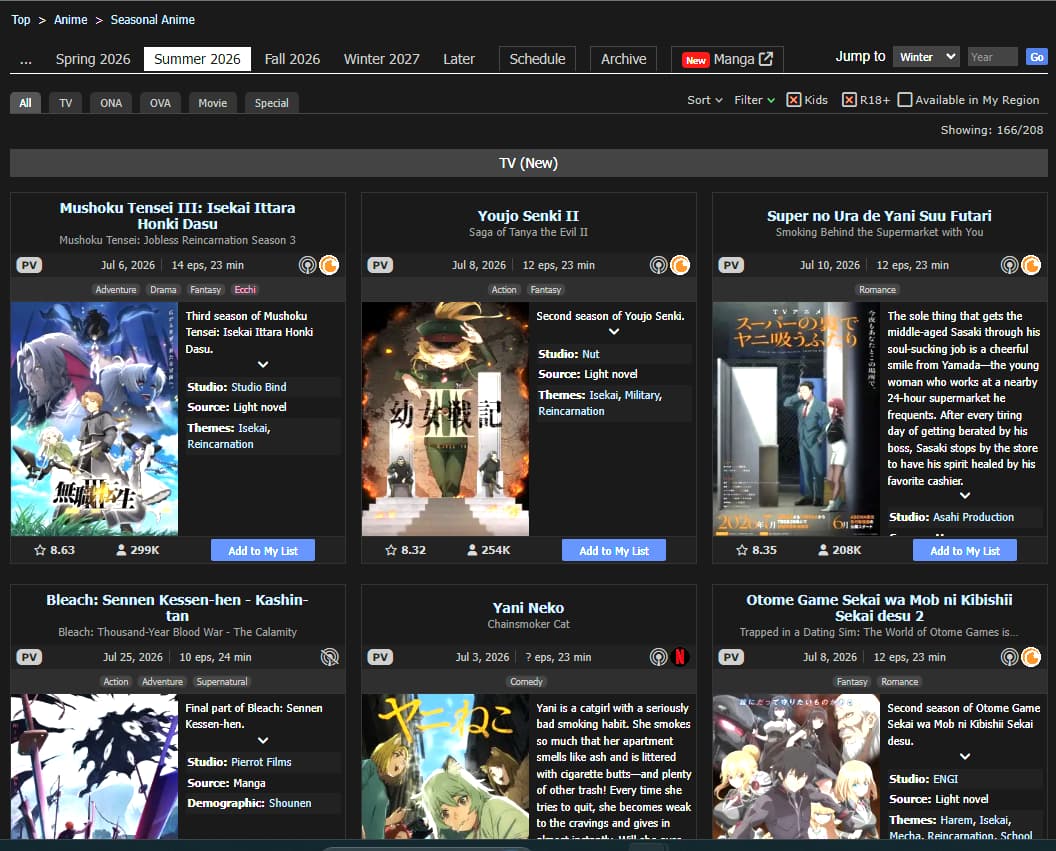Open the Filter dropdown
Image resolution: width=1056 pixels, height=851 pixels.
[x=754, y=100]
